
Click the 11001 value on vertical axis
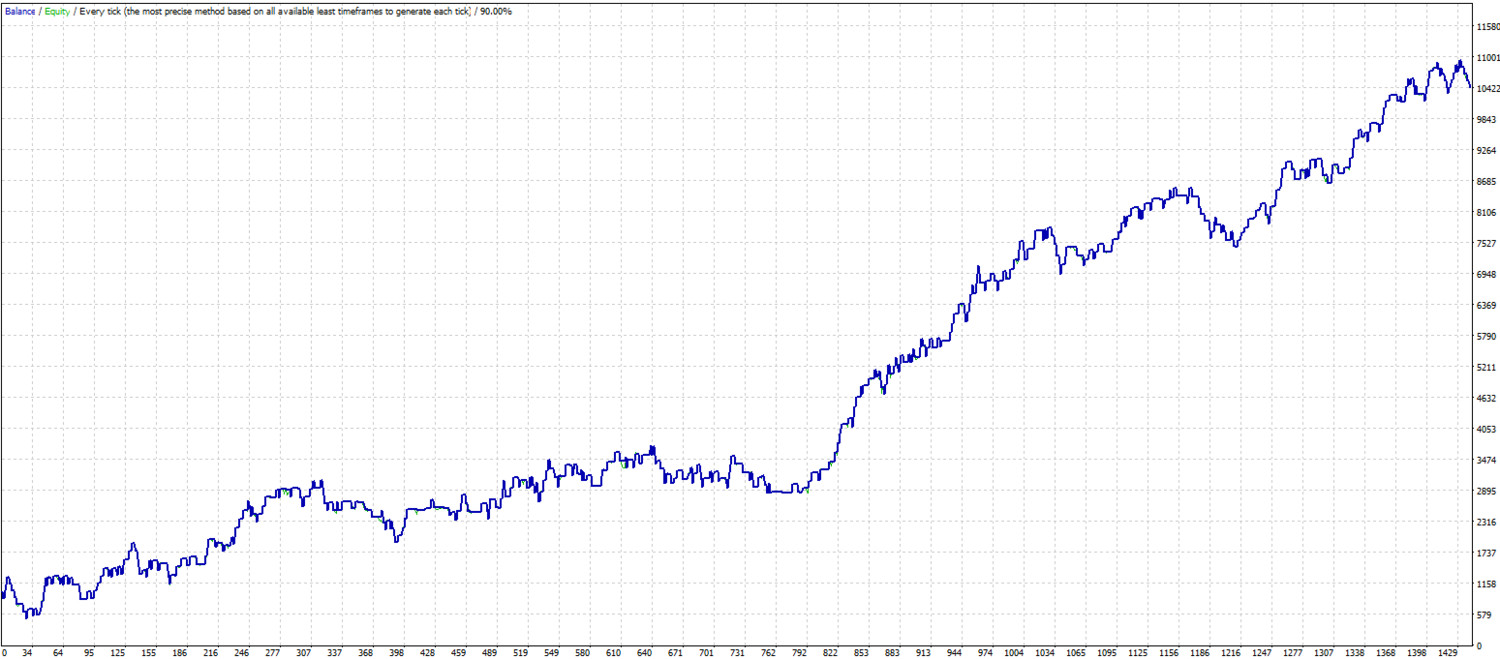[1487, 58]
